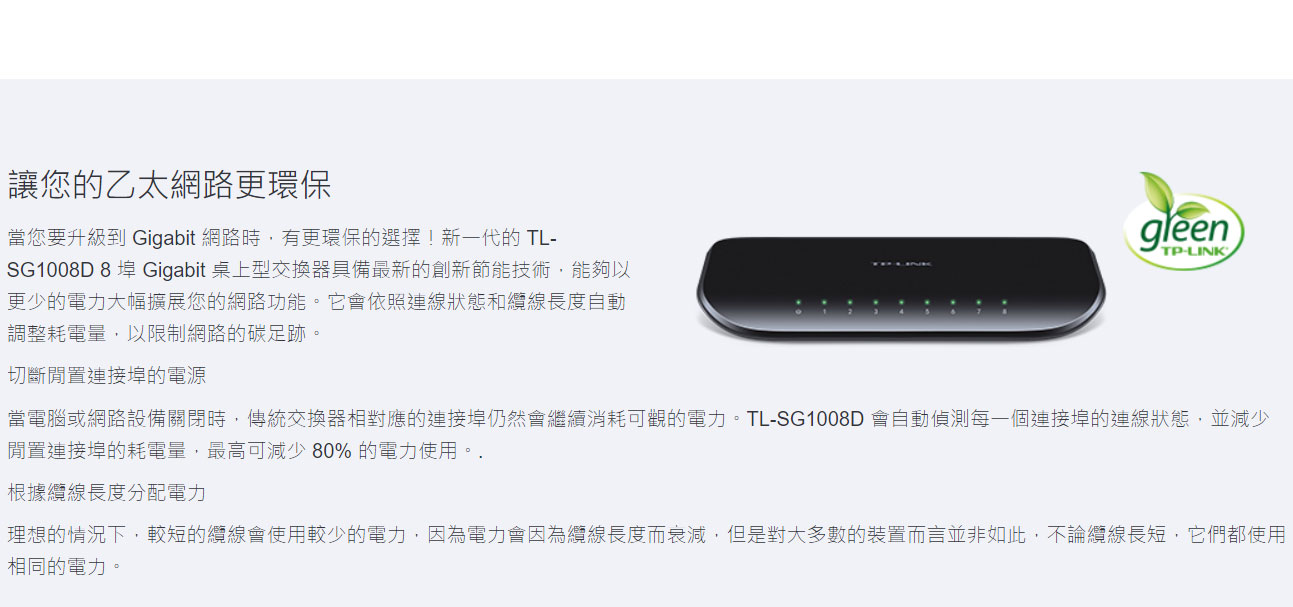This screenshot has height=607, width=1293.
Task: Click the white blank banner above the content
Action: pos(646,39)
